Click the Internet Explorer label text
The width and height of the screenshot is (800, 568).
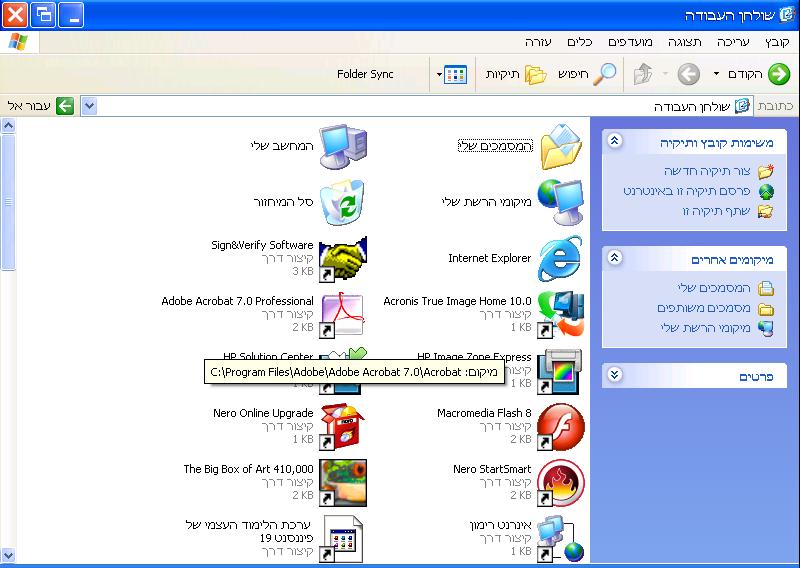click(489, 258)
